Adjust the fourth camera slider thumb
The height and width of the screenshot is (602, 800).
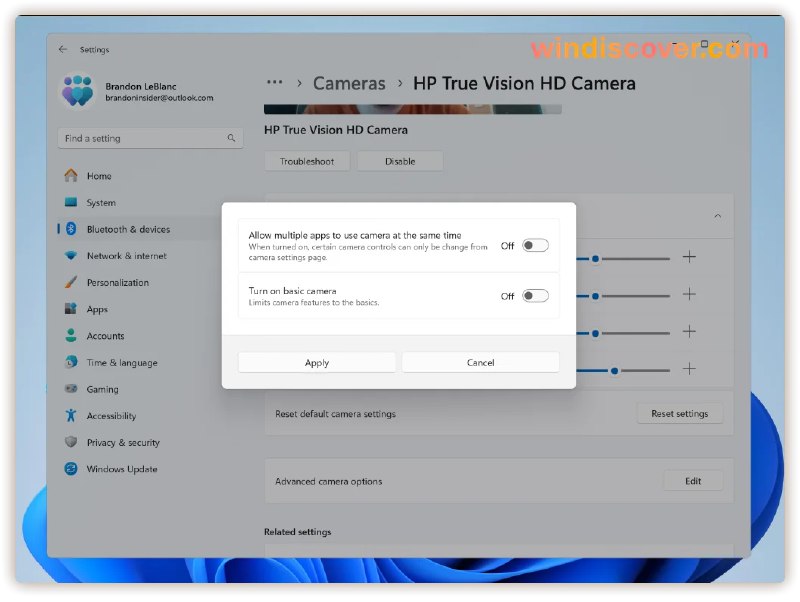[x=614, y=371]
